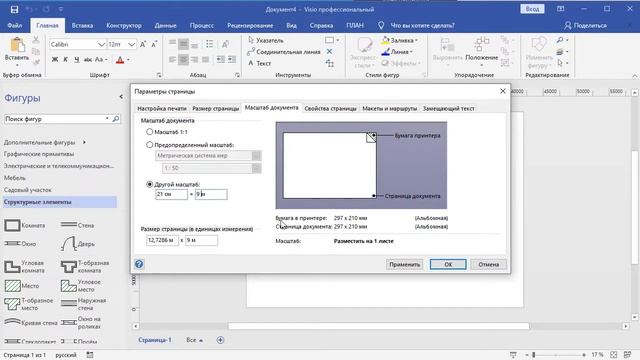Increase font size with the larger-A icon
Screen dimensions: 640x360
tap(143, 44)
